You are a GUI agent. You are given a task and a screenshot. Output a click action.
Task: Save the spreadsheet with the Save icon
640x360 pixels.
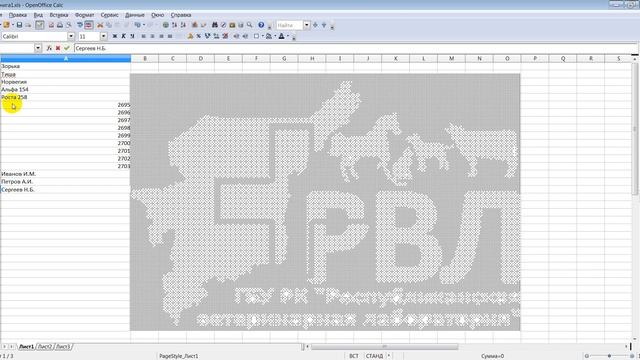[x=19, y=25]
